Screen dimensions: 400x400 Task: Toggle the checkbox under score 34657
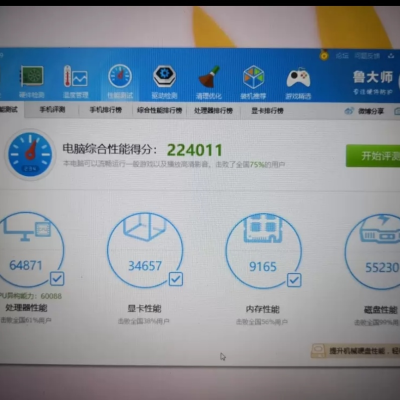tap(176, 279)
